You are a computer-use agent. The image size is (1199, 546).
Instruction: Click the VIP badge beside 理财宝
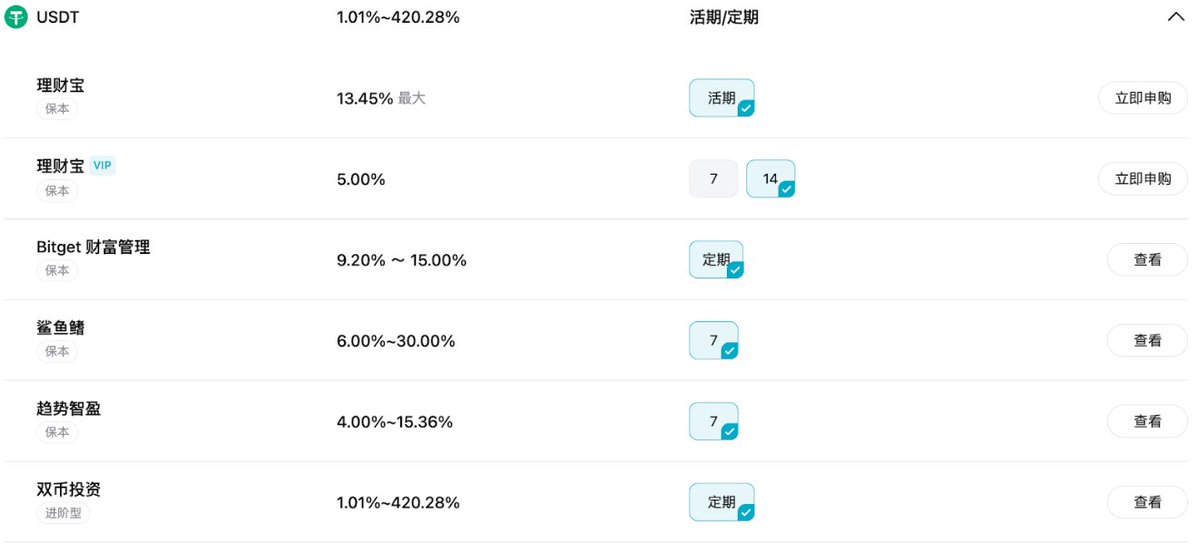(x=102, y=166)
